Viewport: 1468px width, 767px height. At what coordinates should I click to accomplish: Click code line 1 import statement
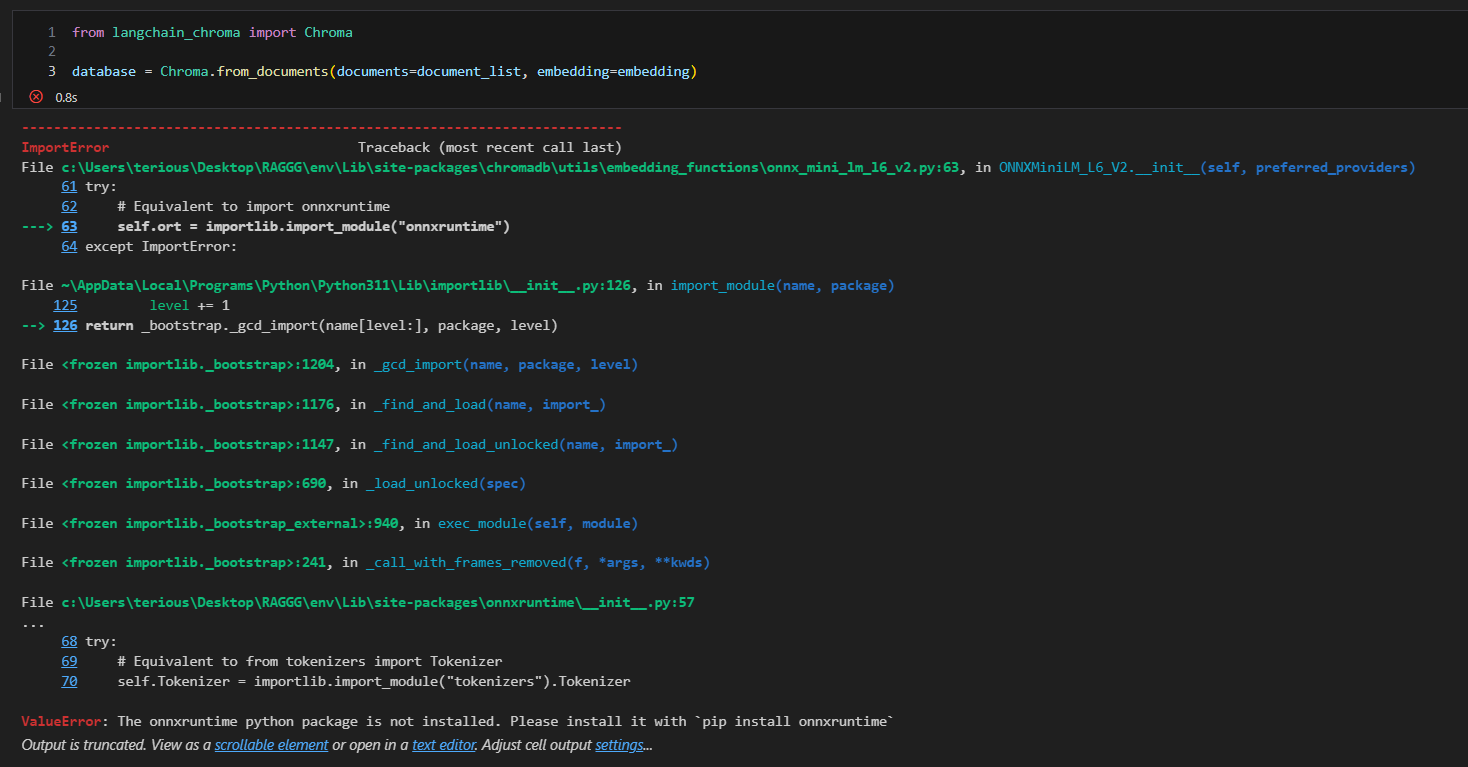click(212, 32)
